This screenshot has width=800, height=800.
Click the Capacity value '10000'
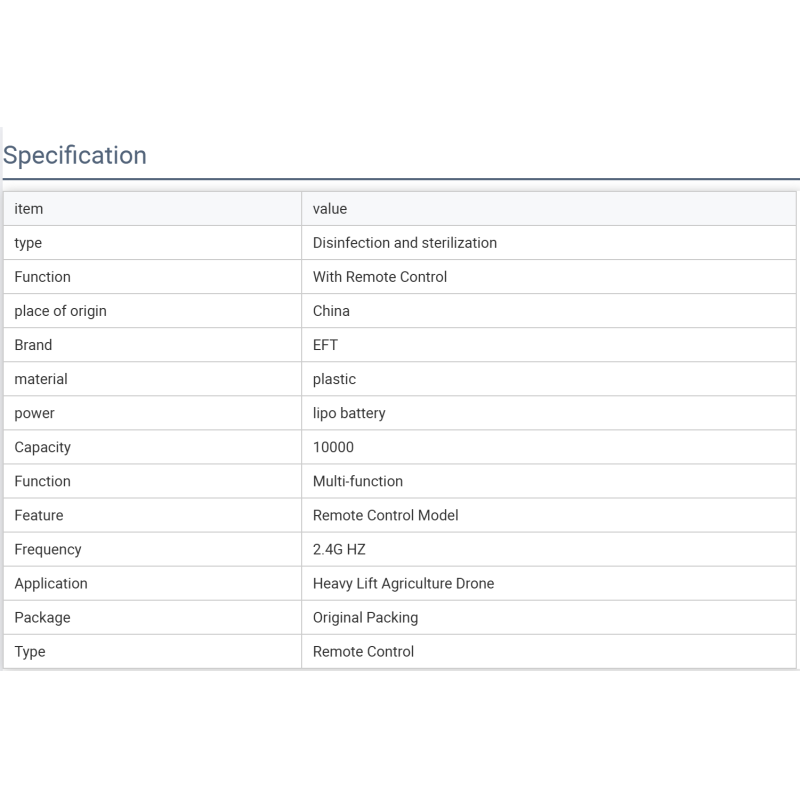pos(333,447)
